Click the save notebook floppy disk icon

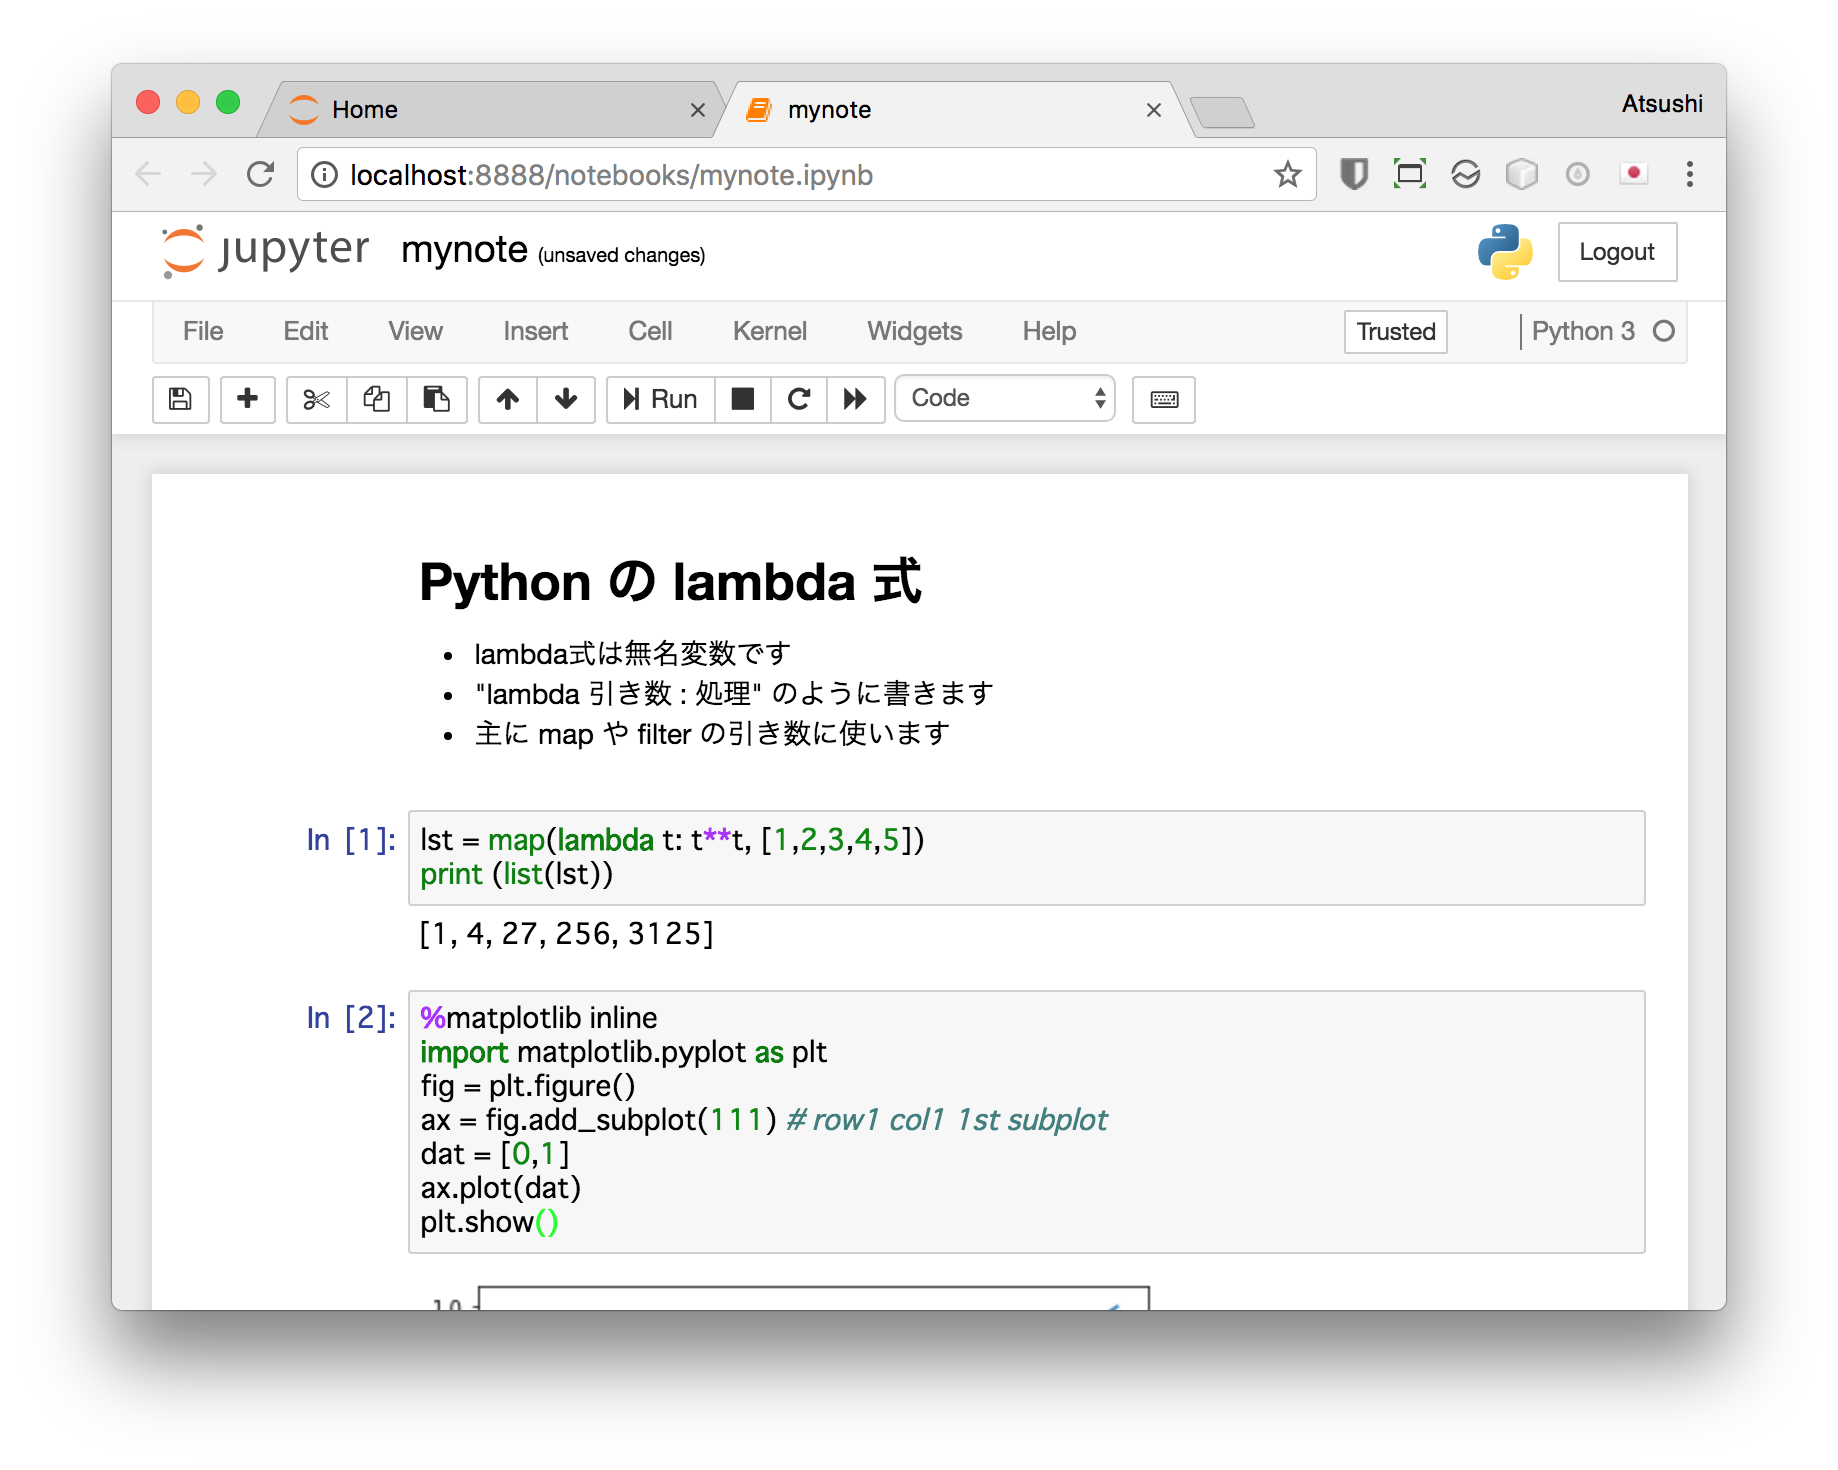(x=180, y=399)
